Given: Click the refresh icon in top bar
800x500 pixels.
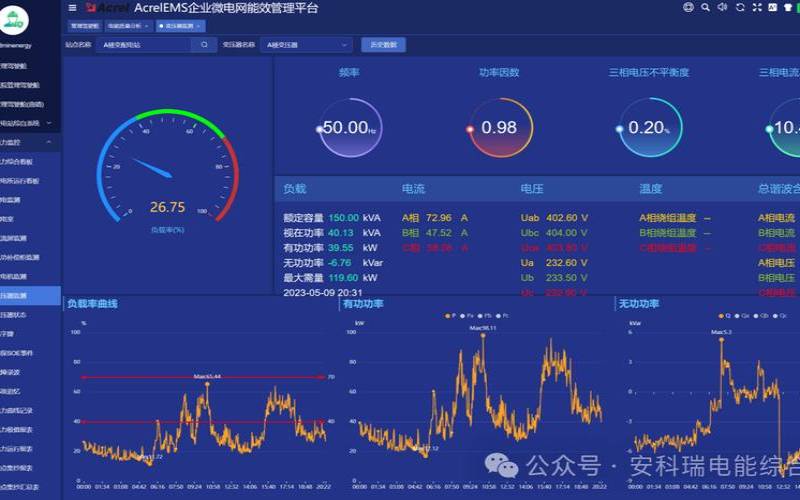Looking at the screenshot, I should coord(741,7).
